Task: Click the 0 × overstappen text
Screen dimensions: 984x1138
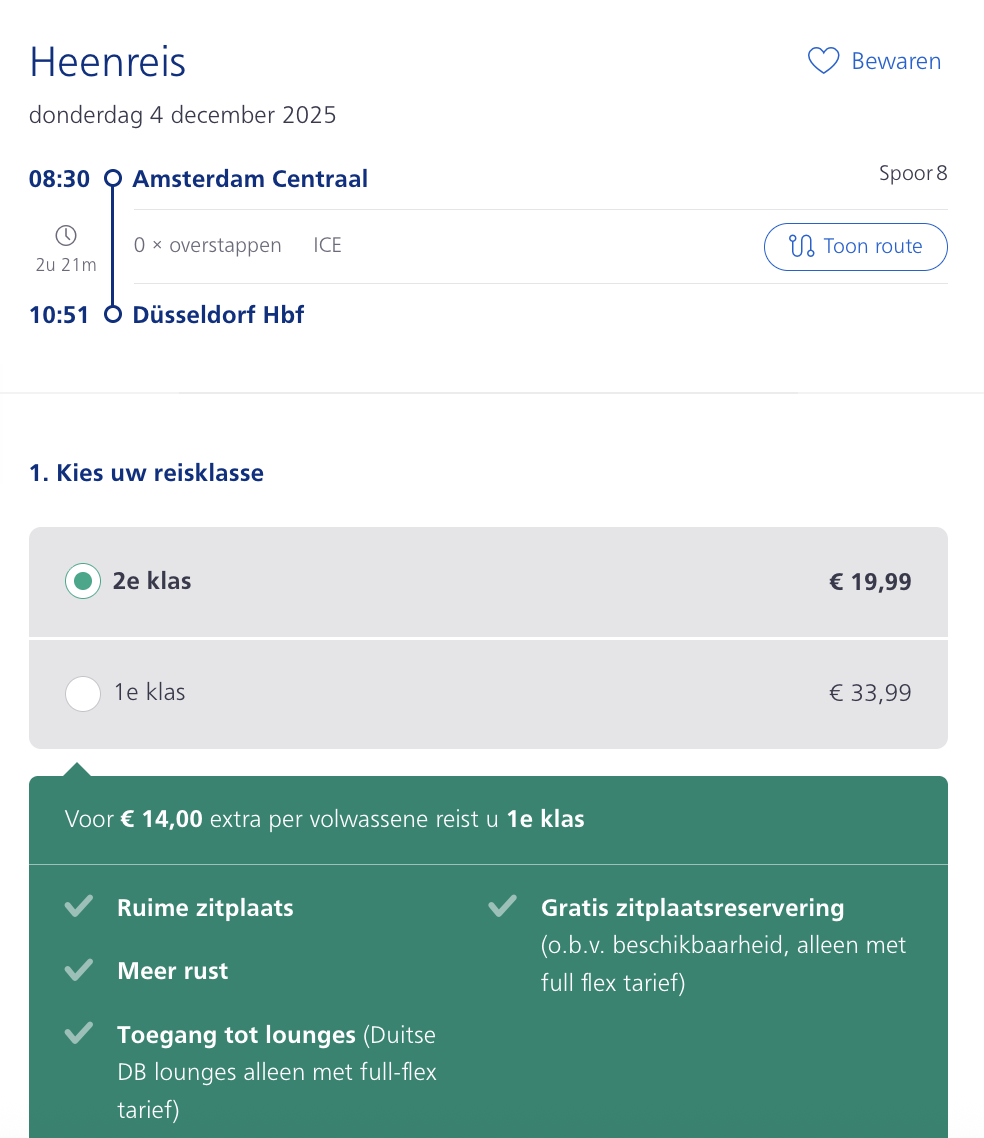Action: tap(208, 246)
